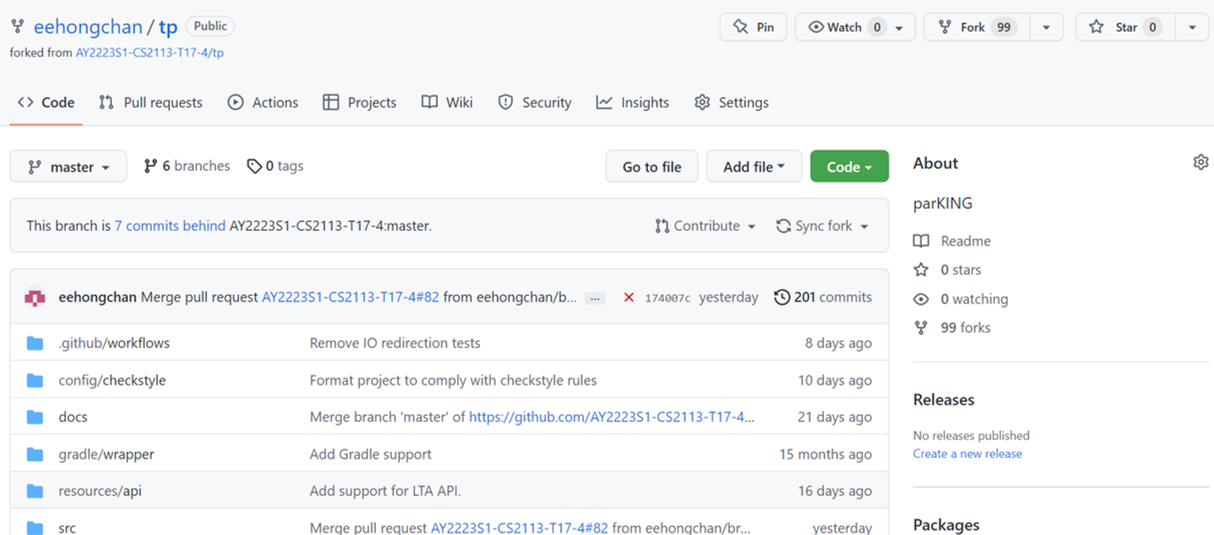This screenshot has width=1214, height=535.
Task: Expand the Contribute dropdown
Action: pyautogui.click(x=705, y=226)
